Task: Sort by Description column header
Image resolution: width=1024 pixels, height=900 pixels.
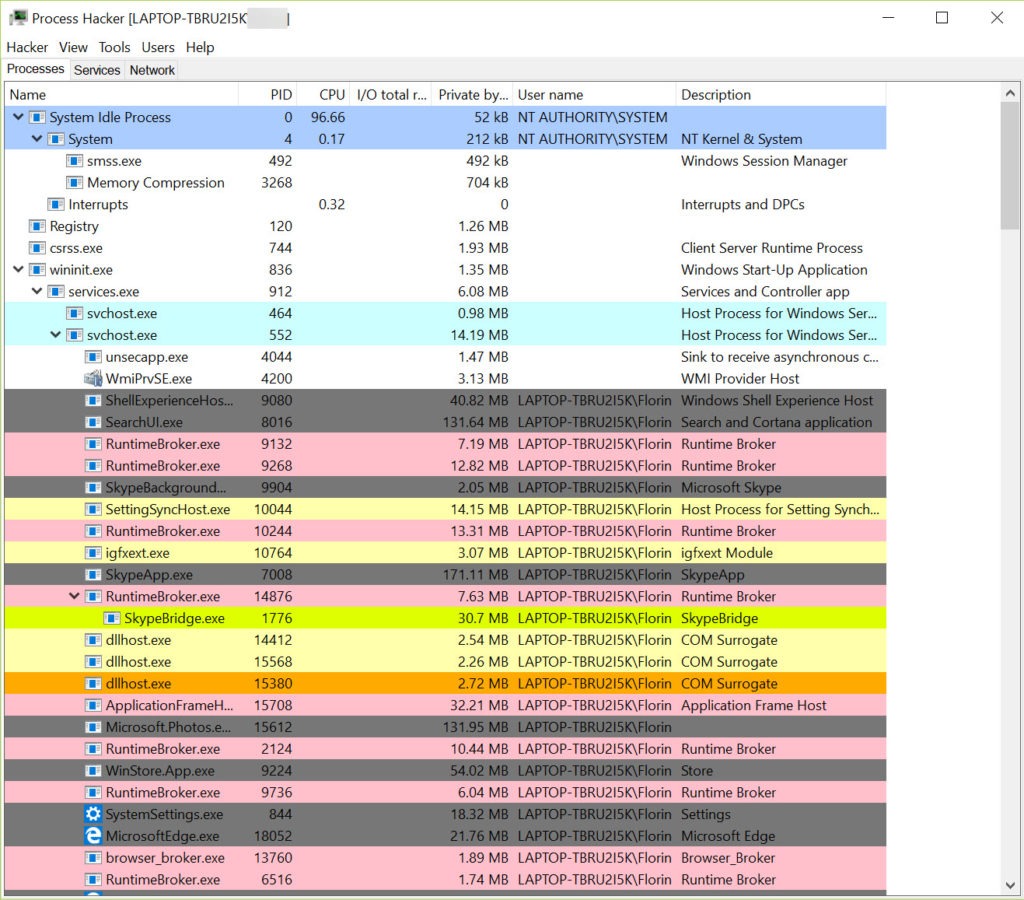Action: pyautogui.click(x=781, y=95)
